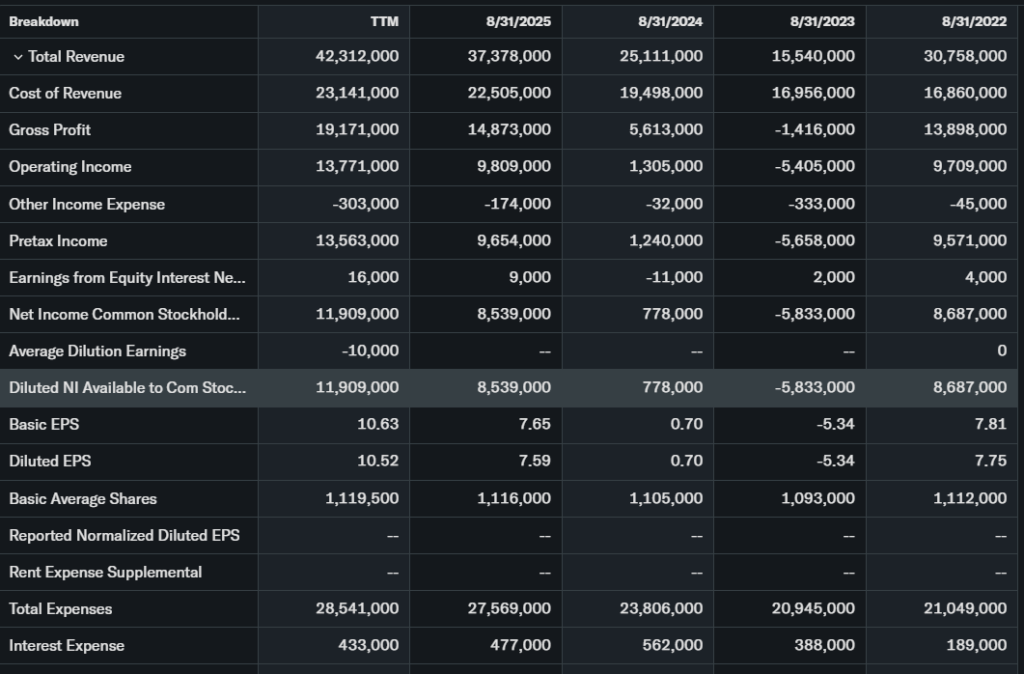Screen dimensions: 1024x674
Task: Click the TTM Total Revenue value 42,312,000
Action: point(357,57)
